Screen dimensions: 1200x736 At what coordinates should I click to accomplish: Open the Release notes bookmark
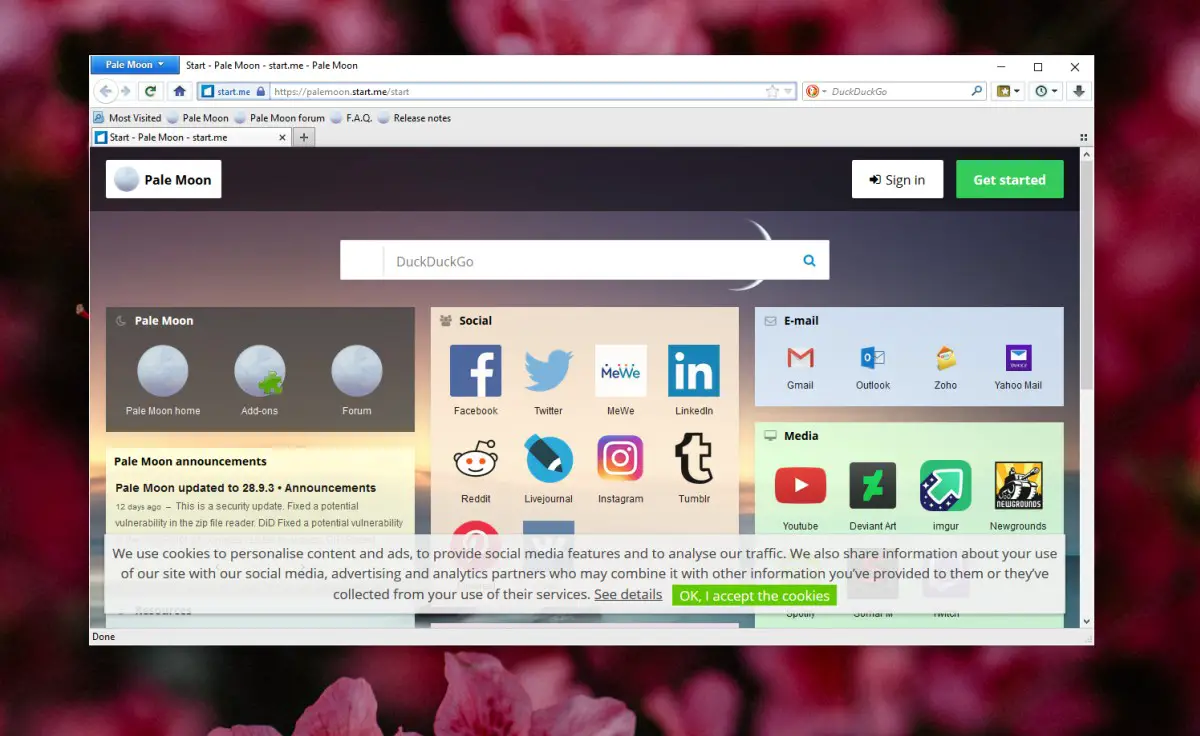414,118
